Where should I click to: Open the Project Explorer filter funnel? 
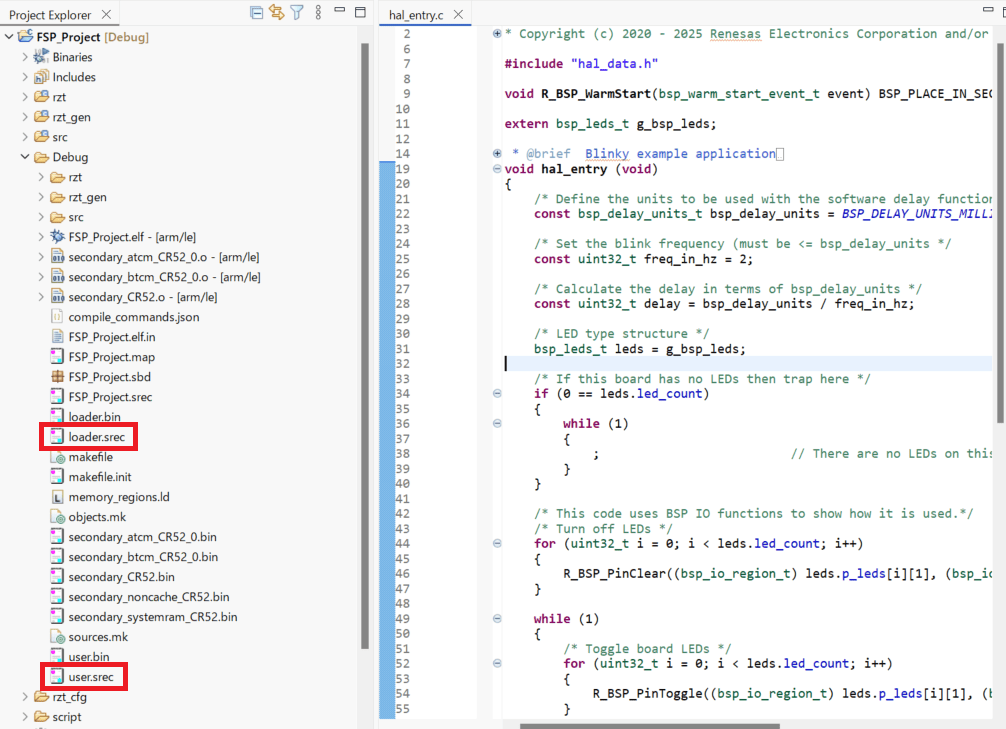296,11
